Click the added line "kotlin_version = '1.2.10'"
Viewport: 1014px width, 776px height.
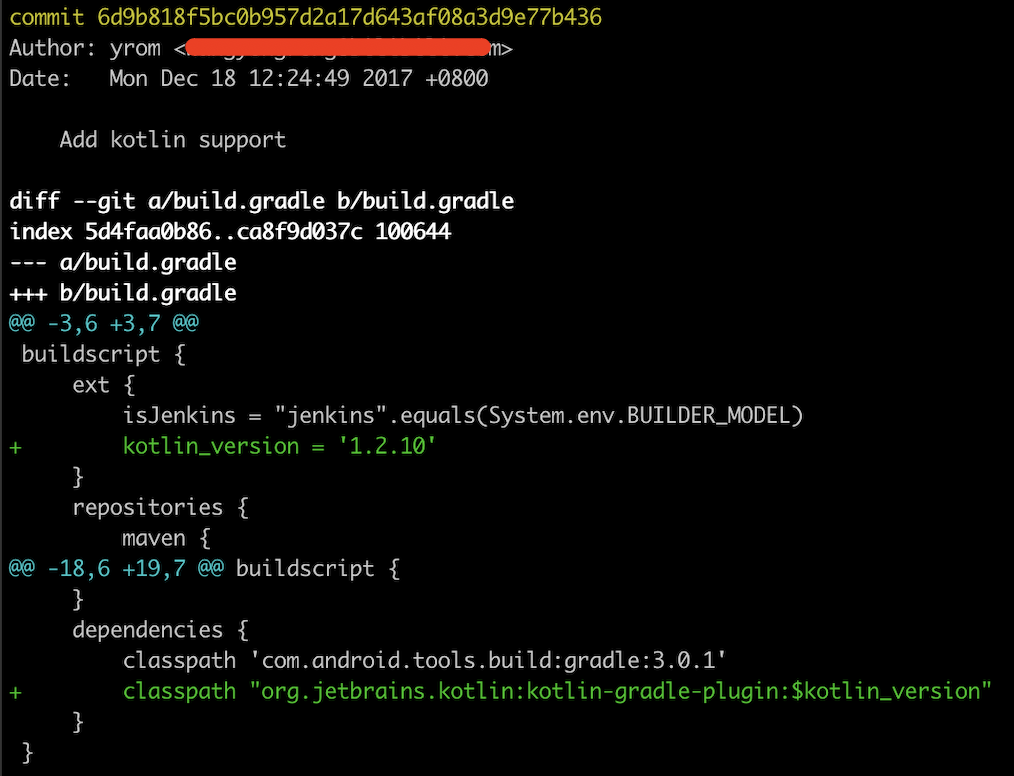click(279, 446)
